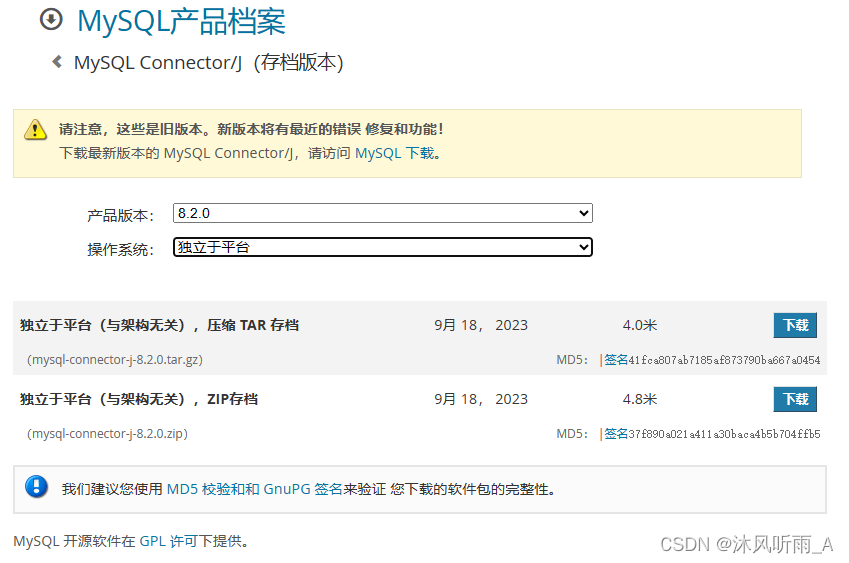Click the MySQL产品档案 heading
The width and height of the screenshot is (849, 563).
point(181,22)
